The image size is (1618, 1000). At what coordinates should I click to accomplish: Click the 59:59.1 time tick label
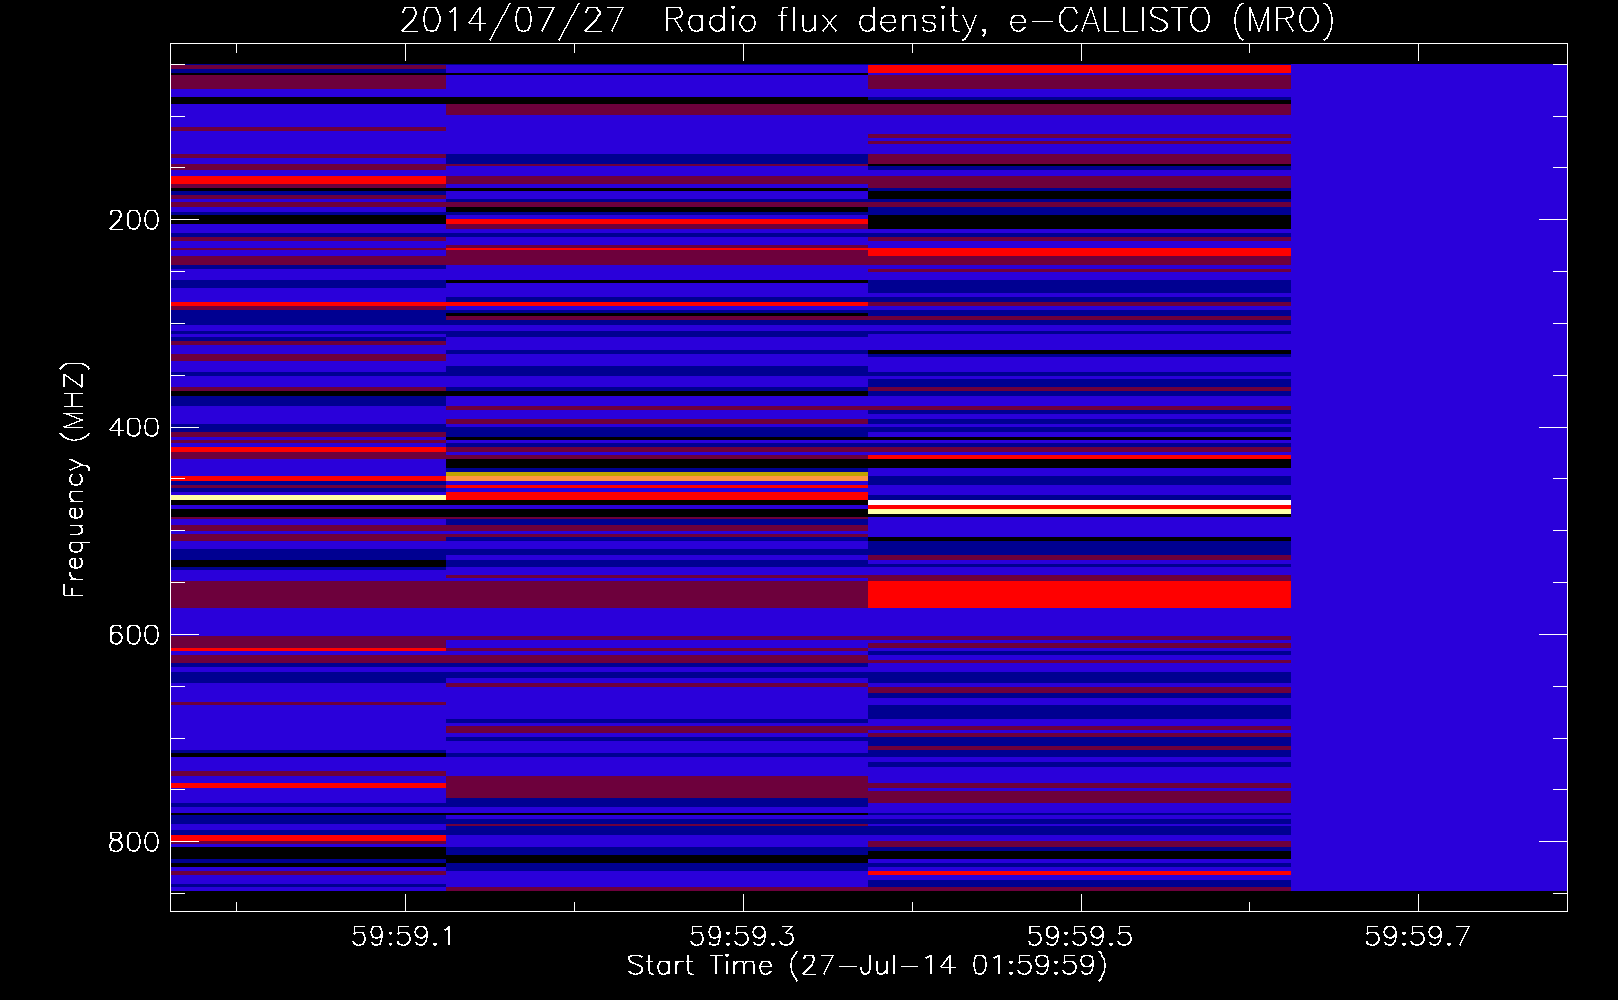click(402, 937)
